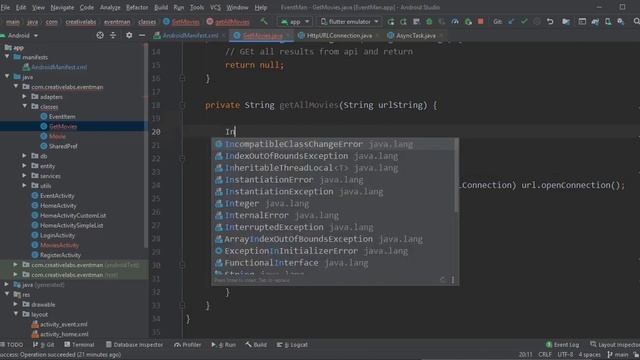Screen dimensions: 640x360
Task: Open the File menu
Action: pos(5,7)
